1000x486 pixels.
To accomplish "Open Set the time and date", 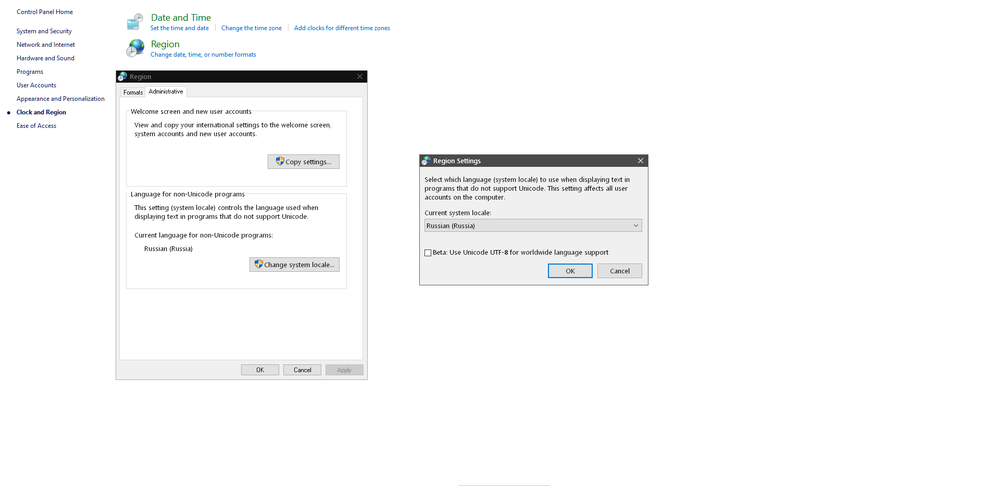I will (179, 28).
